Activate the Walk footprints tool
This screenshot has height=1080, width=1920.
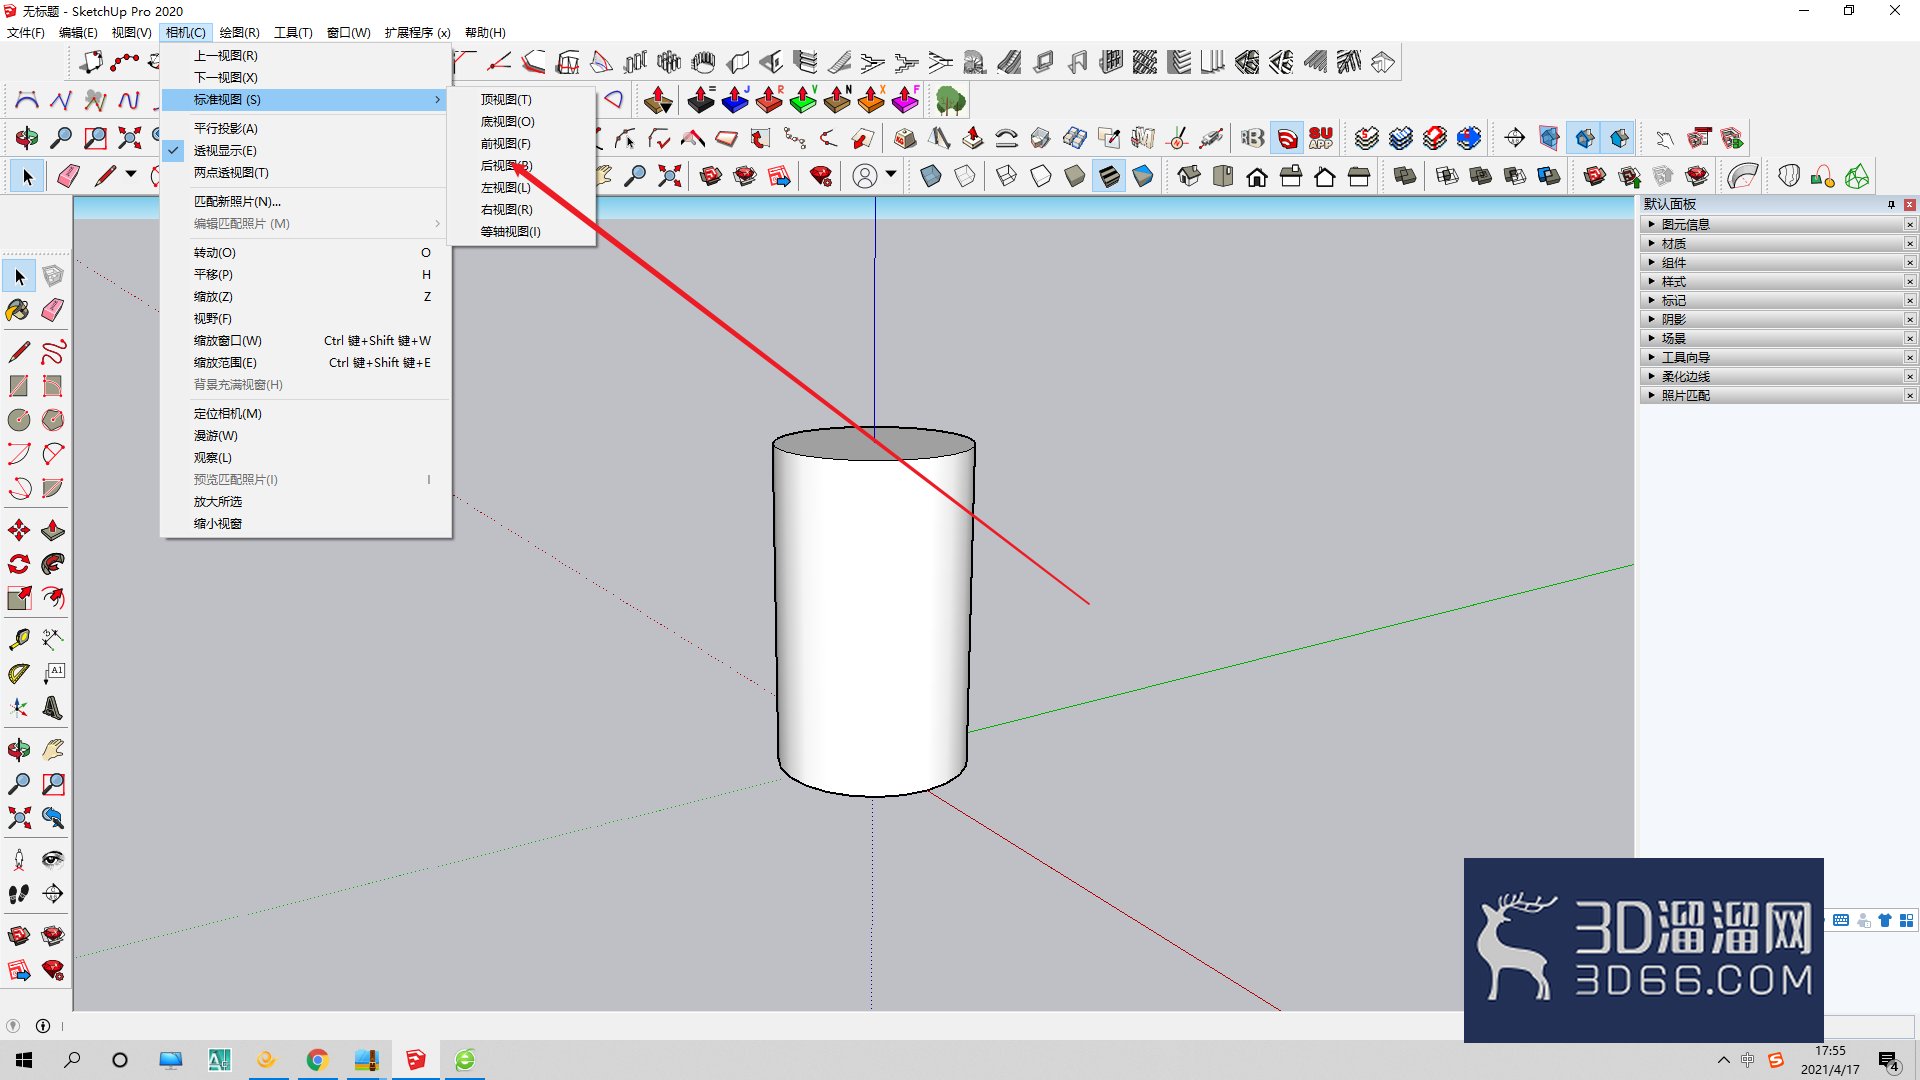(19, 894)
